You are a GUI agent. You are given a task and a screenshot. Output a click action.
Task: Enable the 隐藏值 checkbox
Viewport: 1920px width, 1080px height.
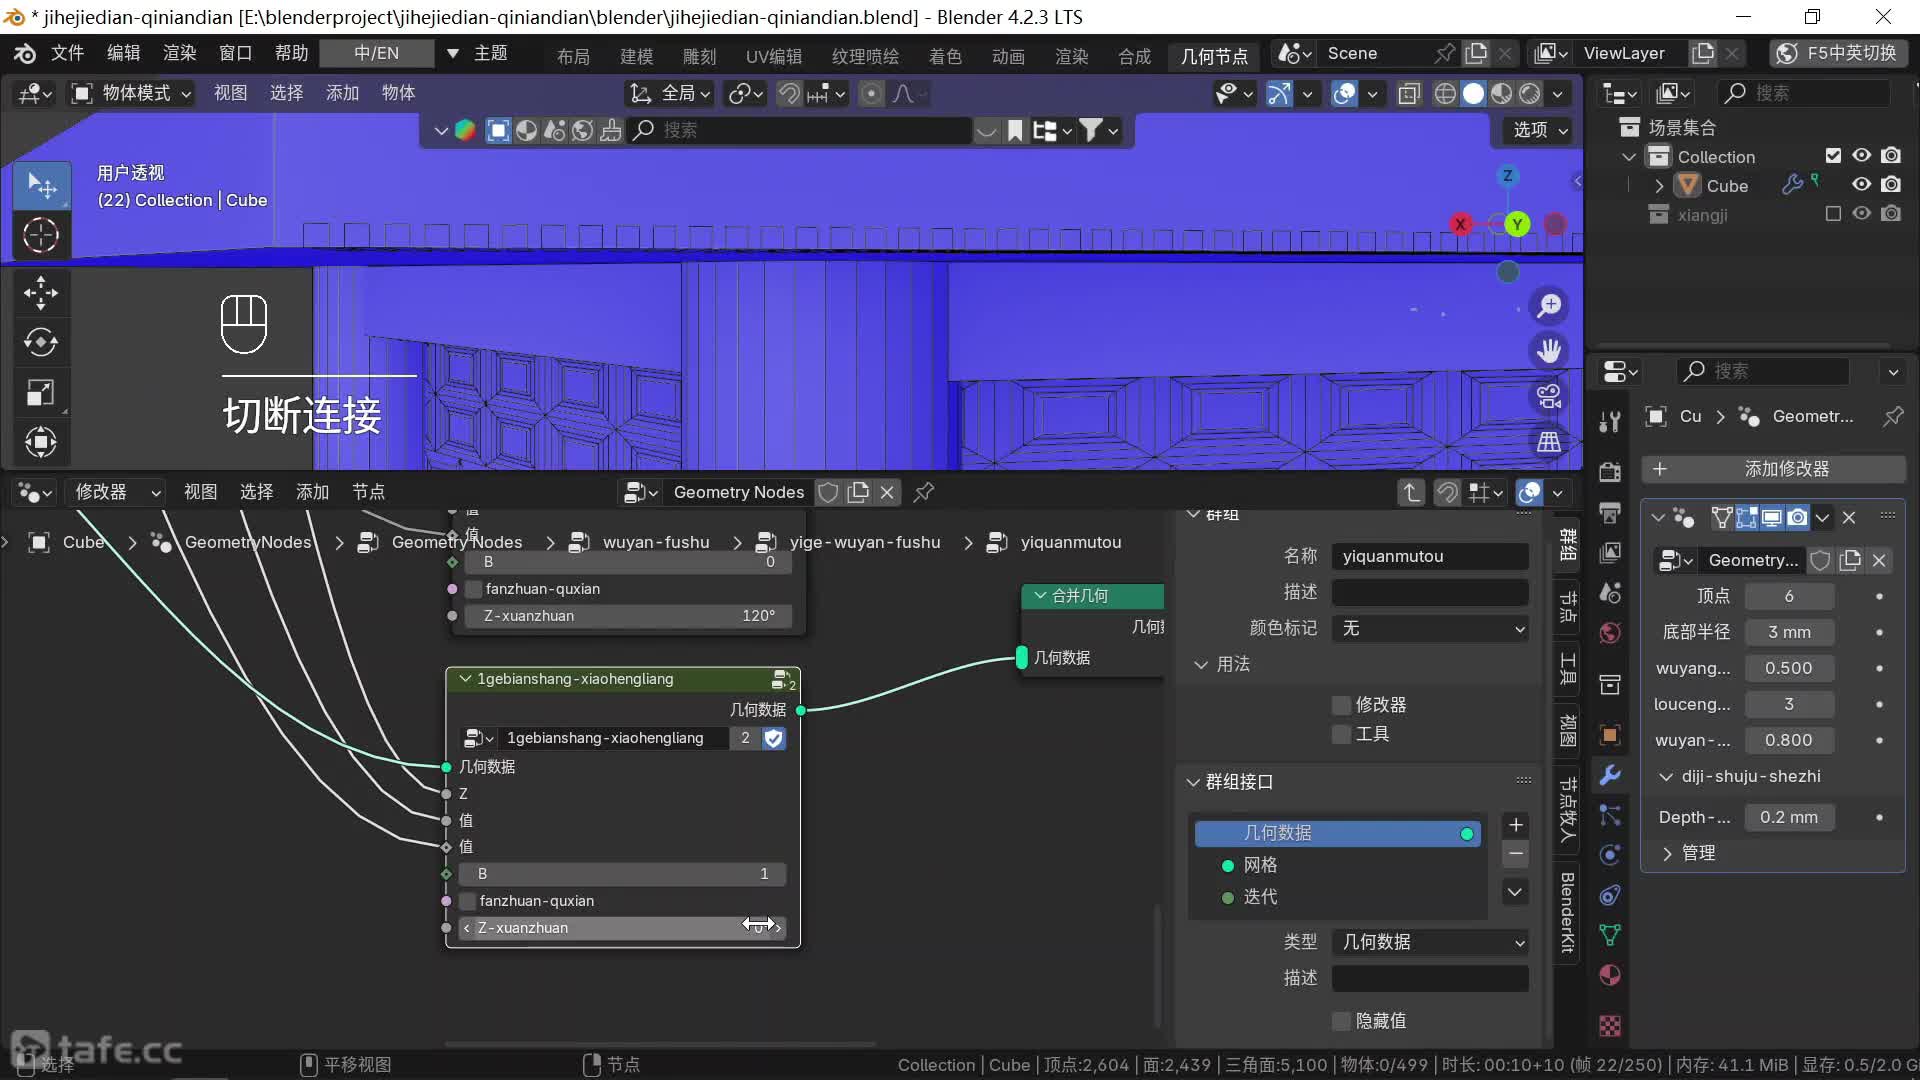click(1342, 1021)
